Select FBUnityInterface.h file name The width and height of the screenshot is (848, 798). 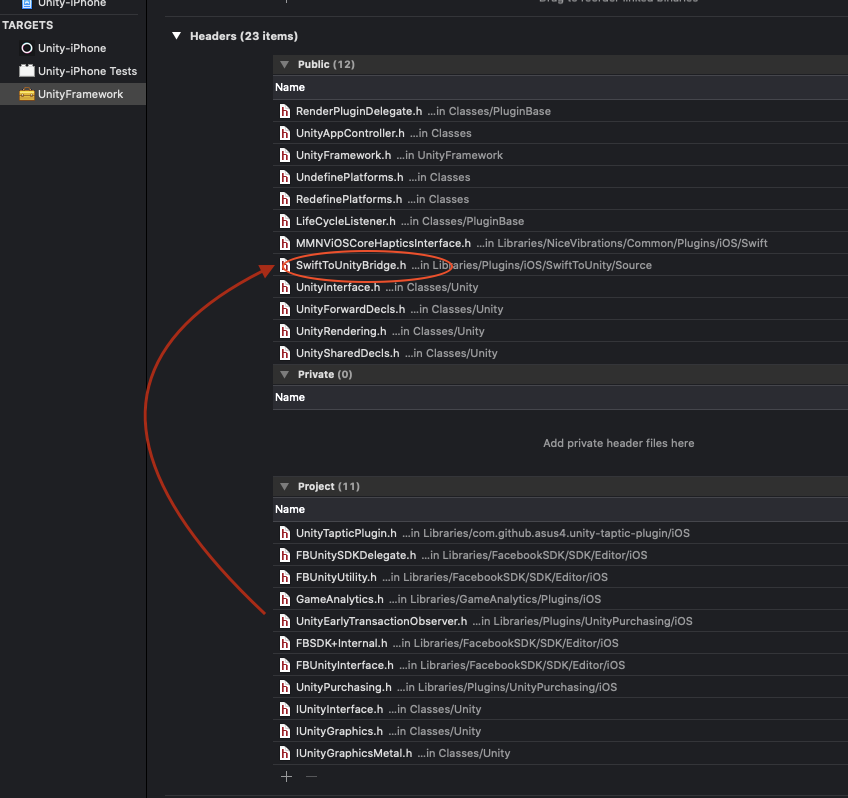(344, 665)
